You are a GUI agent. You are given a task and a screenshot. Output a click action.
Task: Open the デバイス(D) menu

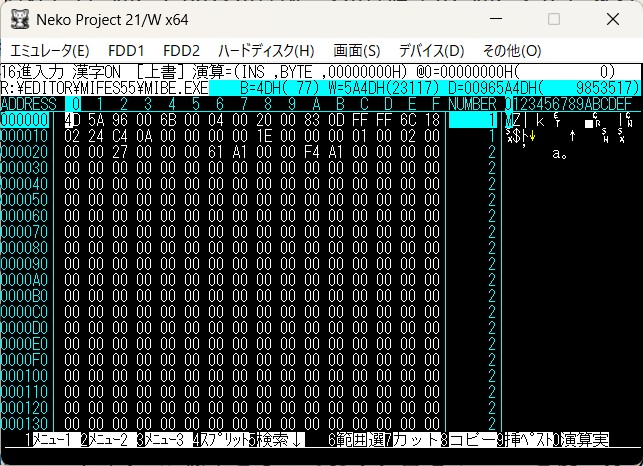(x=431, y=50)
